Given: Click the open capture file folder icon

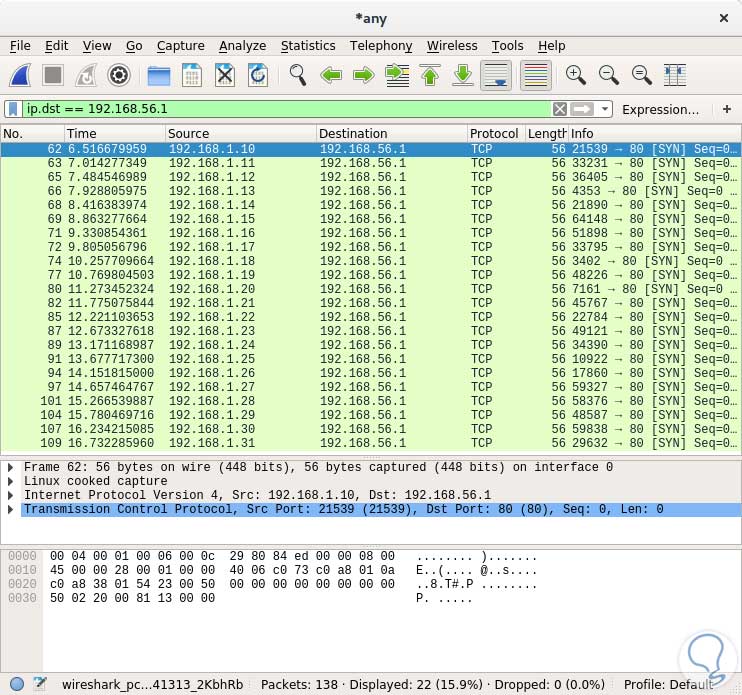Looking at the screenshot, I should [158, 75].
